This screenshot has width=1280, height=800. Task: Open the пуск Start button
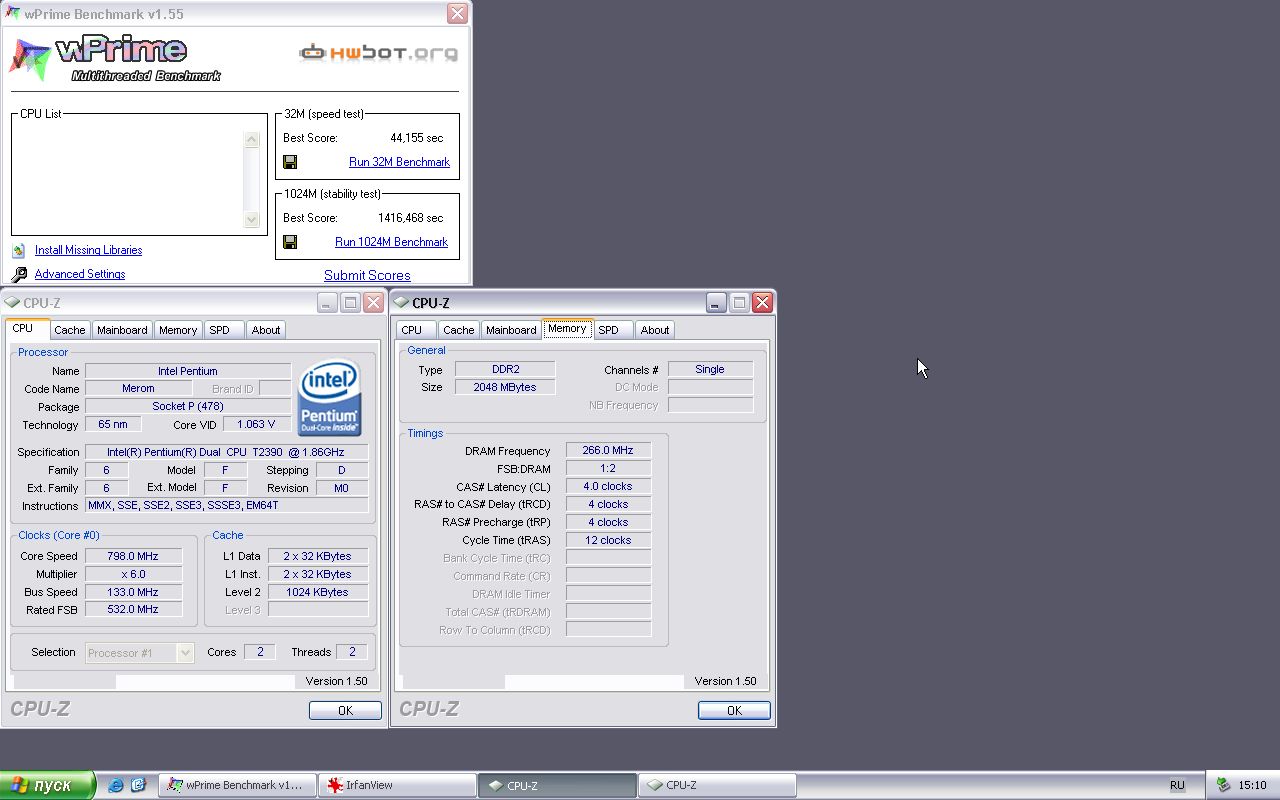(x=47, y=785)
